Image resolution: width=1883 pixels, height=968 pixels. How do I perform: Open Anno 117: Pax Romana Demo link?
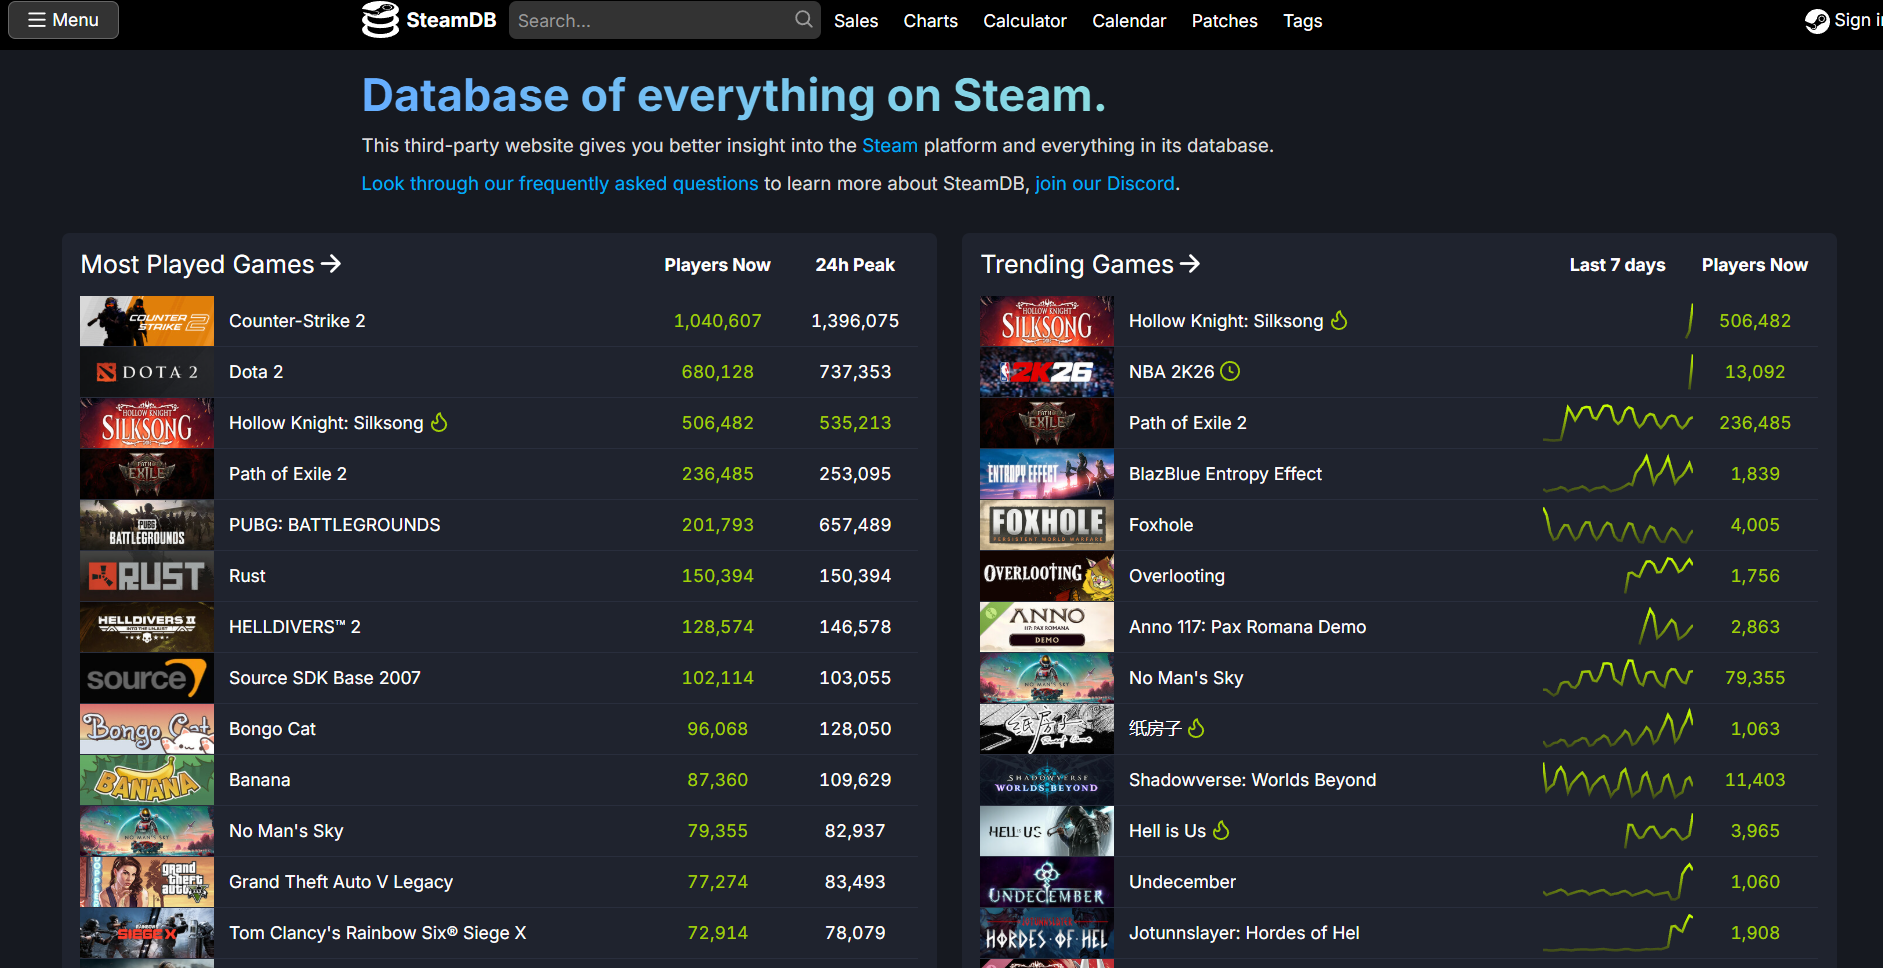tap(1247, 627)
